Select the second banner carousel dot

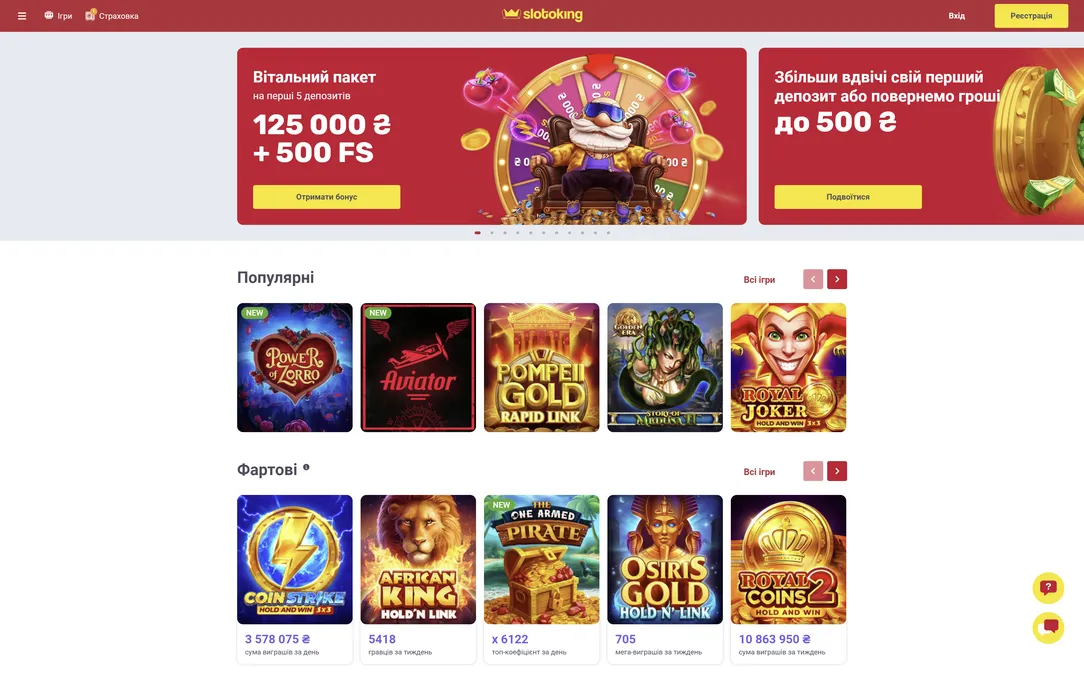[491, 233]
